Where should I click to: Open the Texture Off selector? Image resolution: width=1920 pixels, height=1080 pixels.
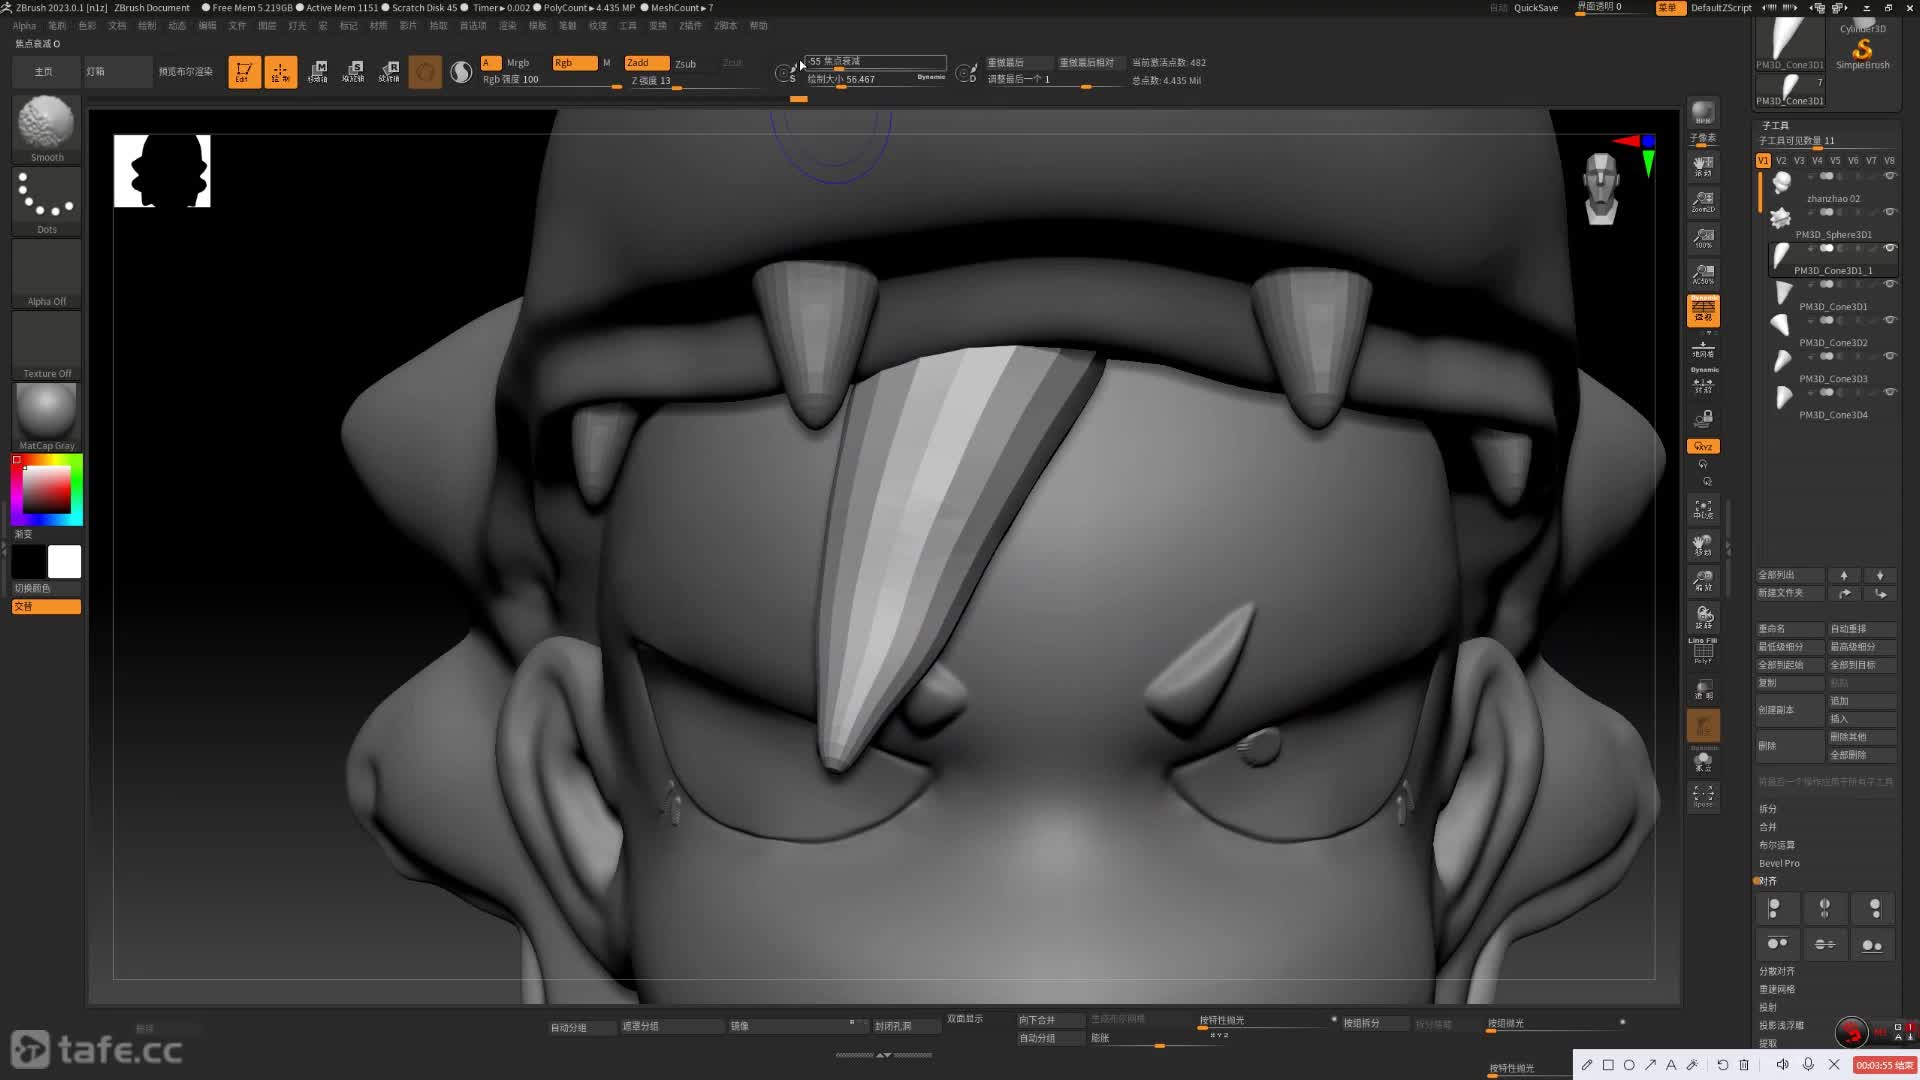[46, 345]
